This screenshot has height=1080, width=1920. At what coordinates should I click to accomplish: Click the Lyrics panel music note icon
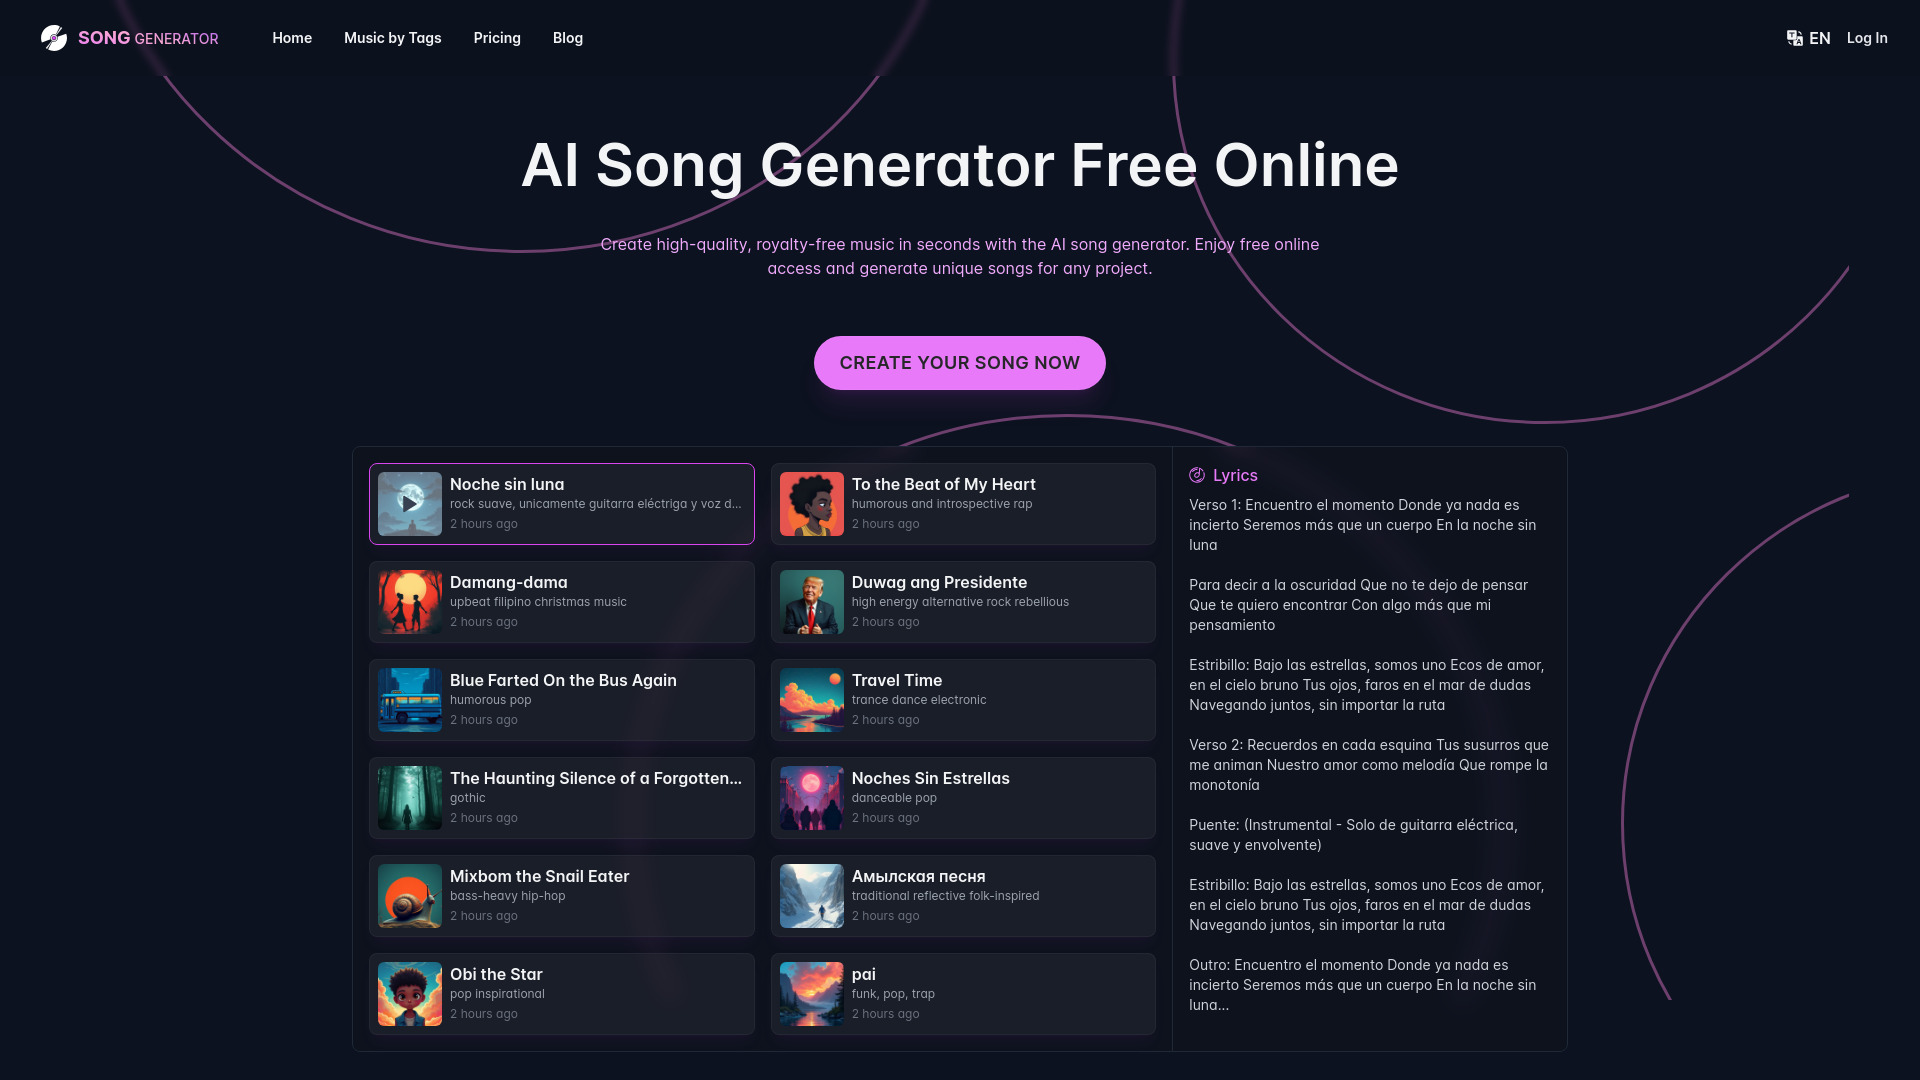coord(1196,475)
